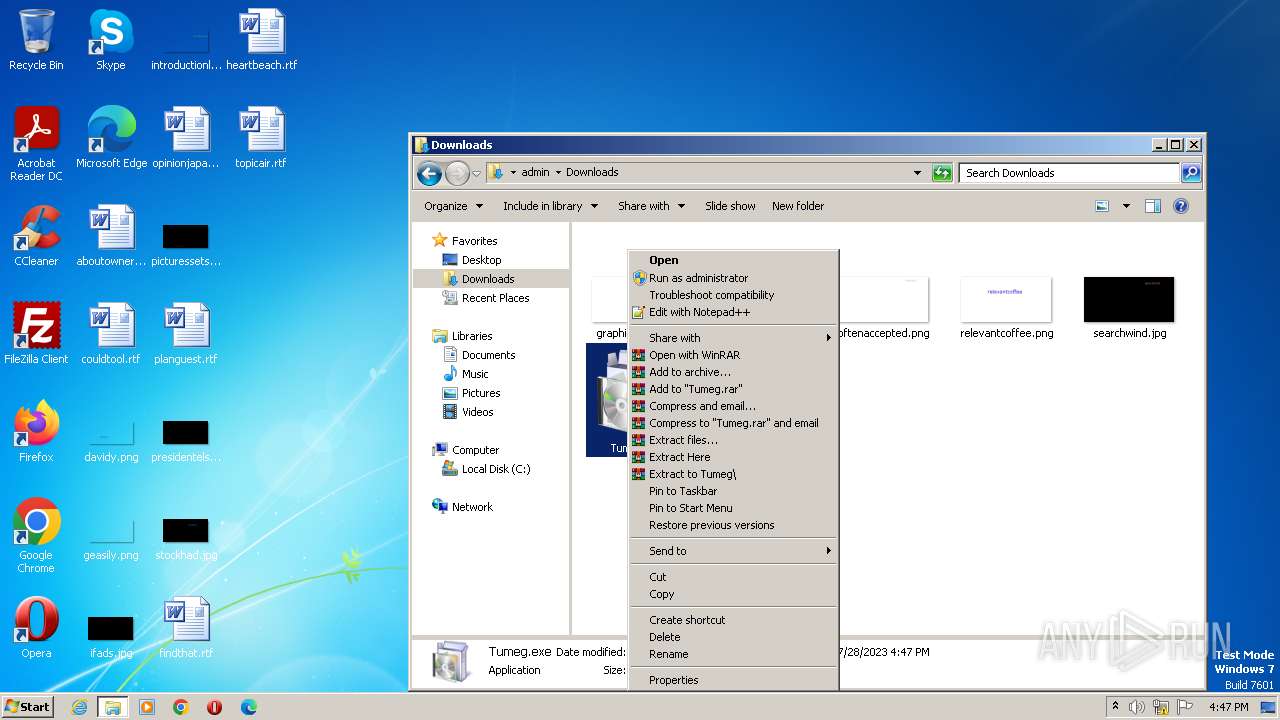Select the searchwind.jpg thumbnail
The image size is (1280, 720).
[1129, 308]
